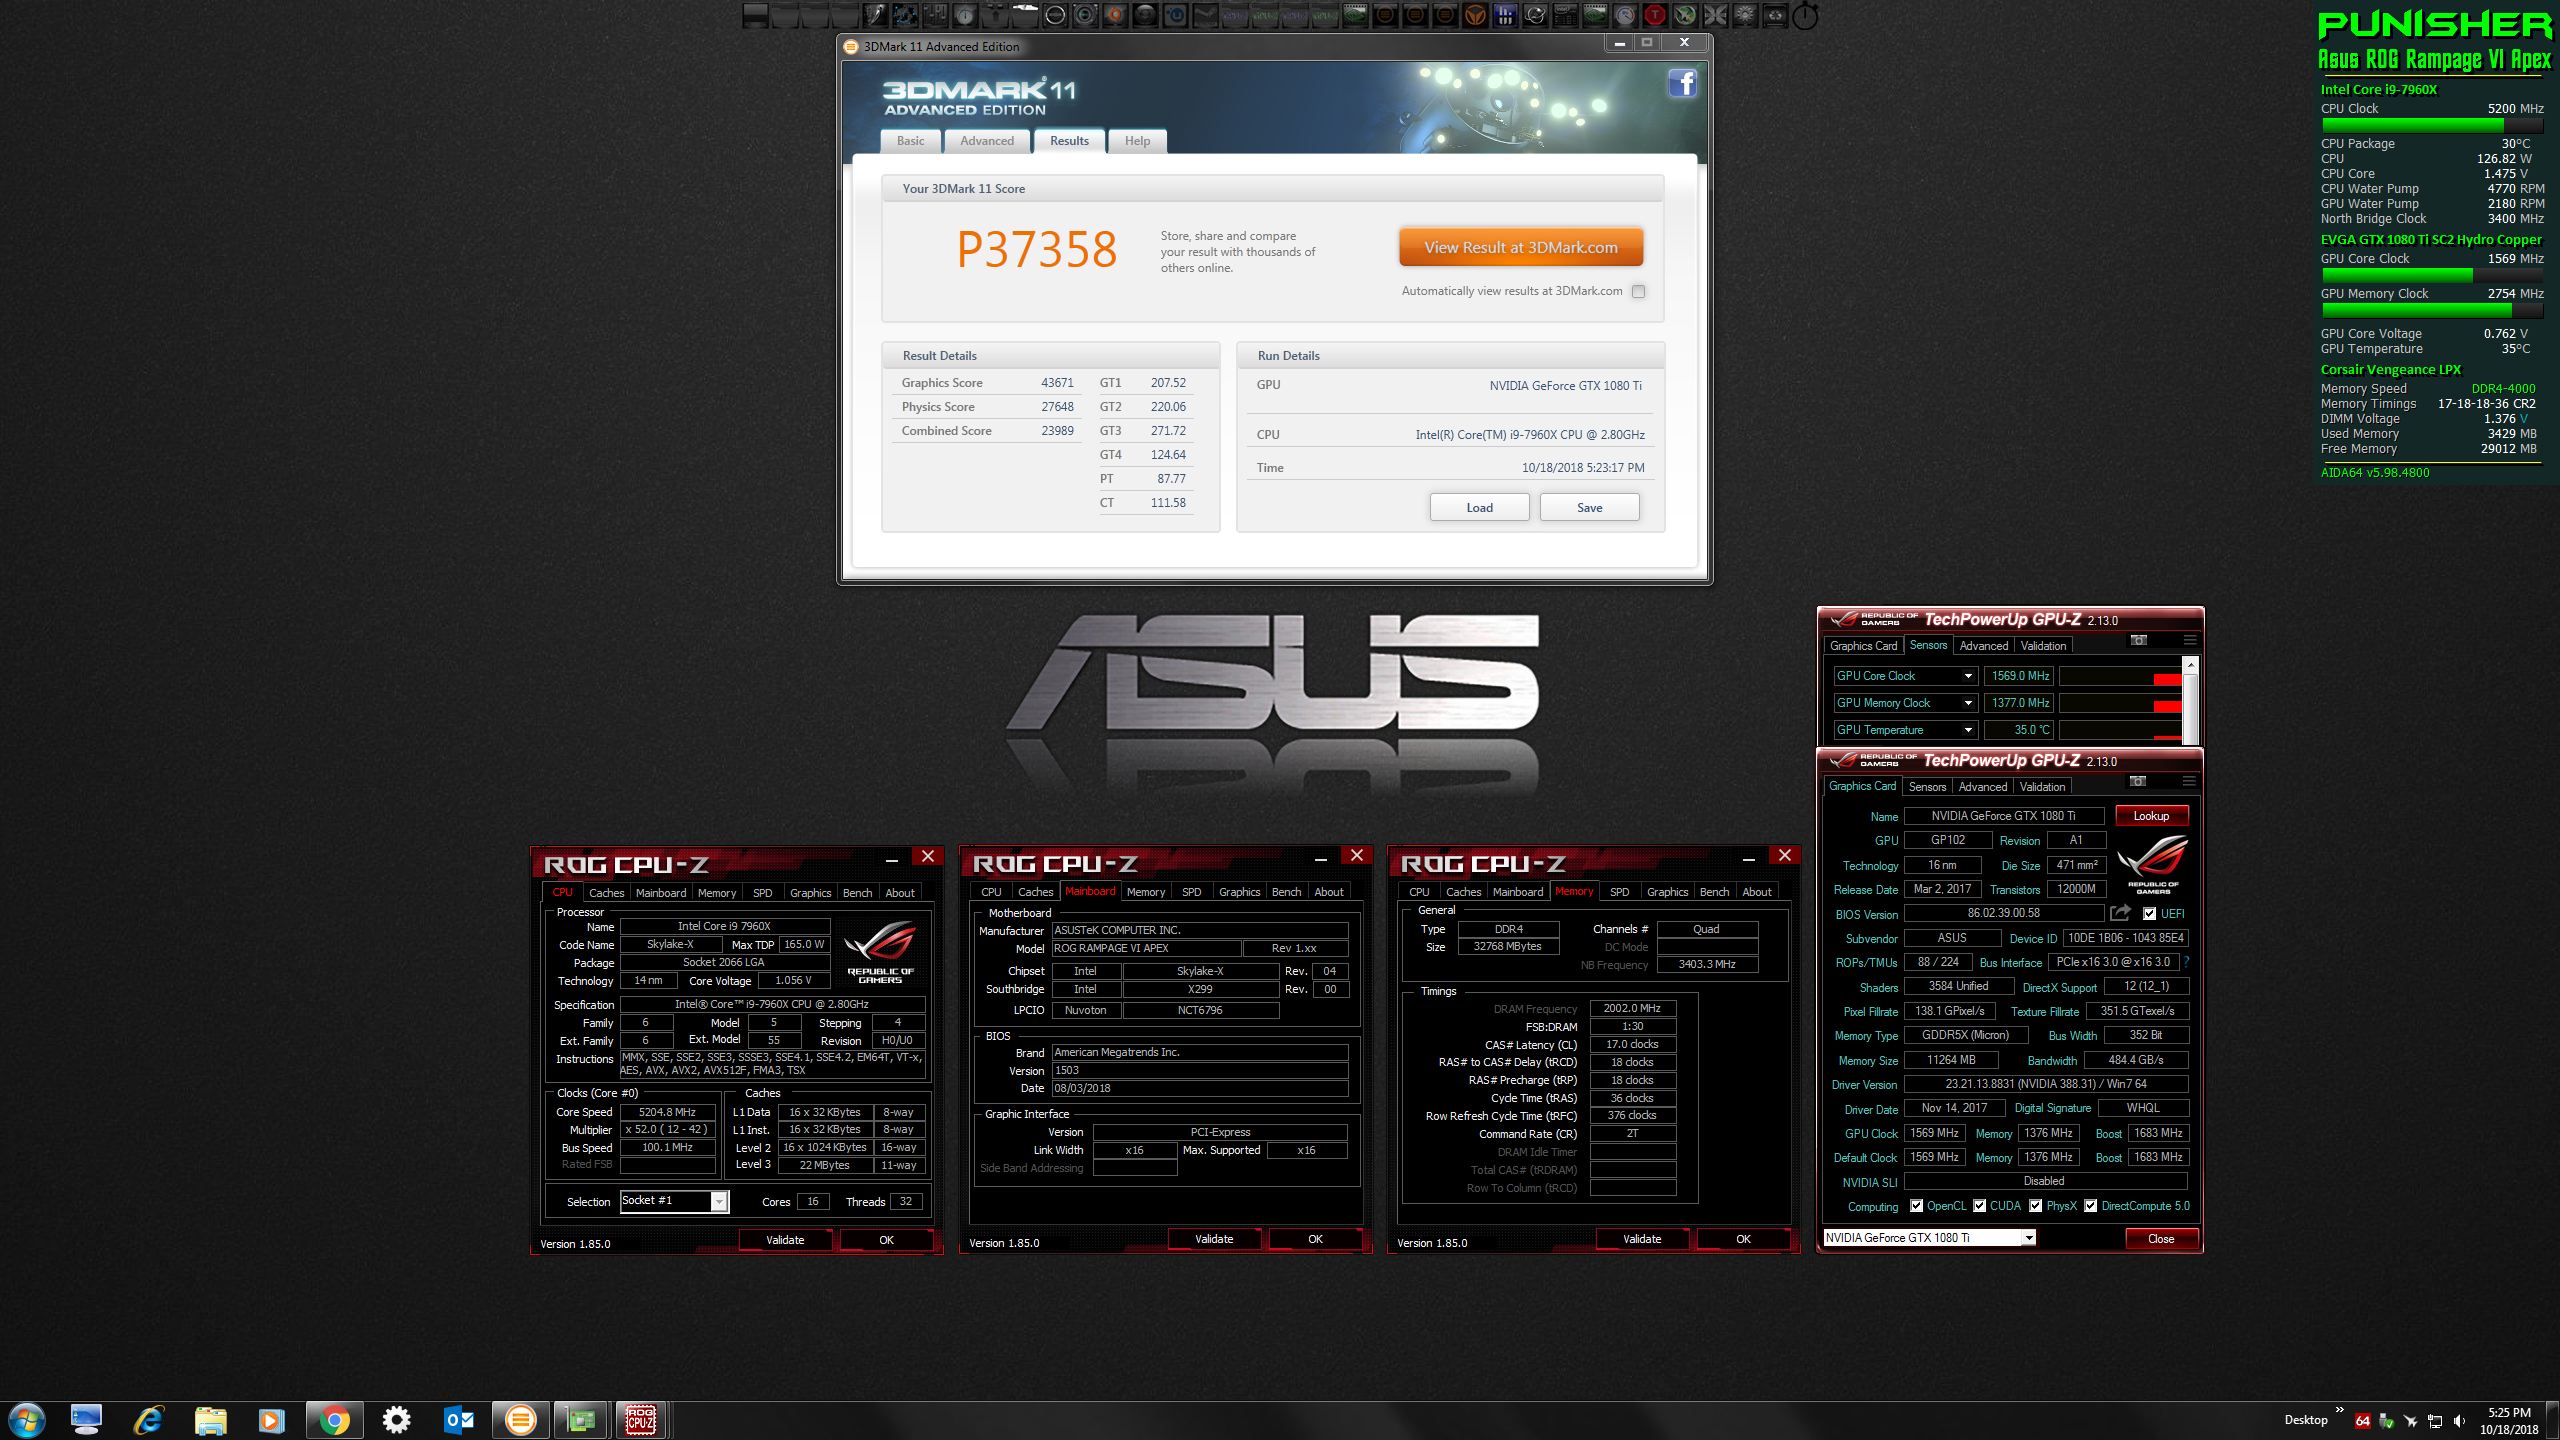
Task: Expand the NVIDIA GeForce GTX 1080 Ti selector
Action: click(2028, 1238)
